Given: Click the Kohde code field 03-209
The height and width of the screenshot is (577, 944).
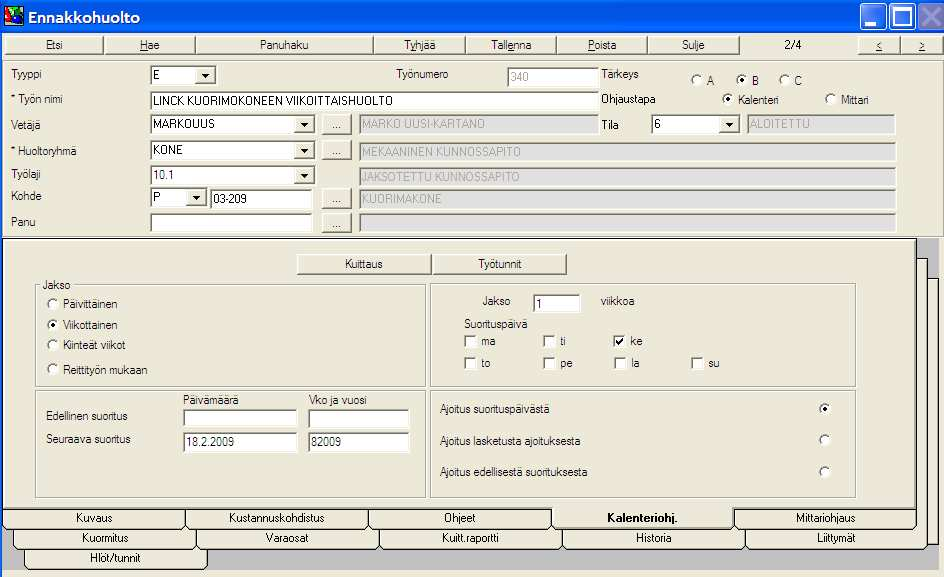Looking at the screenshot, I should click(x=261, y=199).
